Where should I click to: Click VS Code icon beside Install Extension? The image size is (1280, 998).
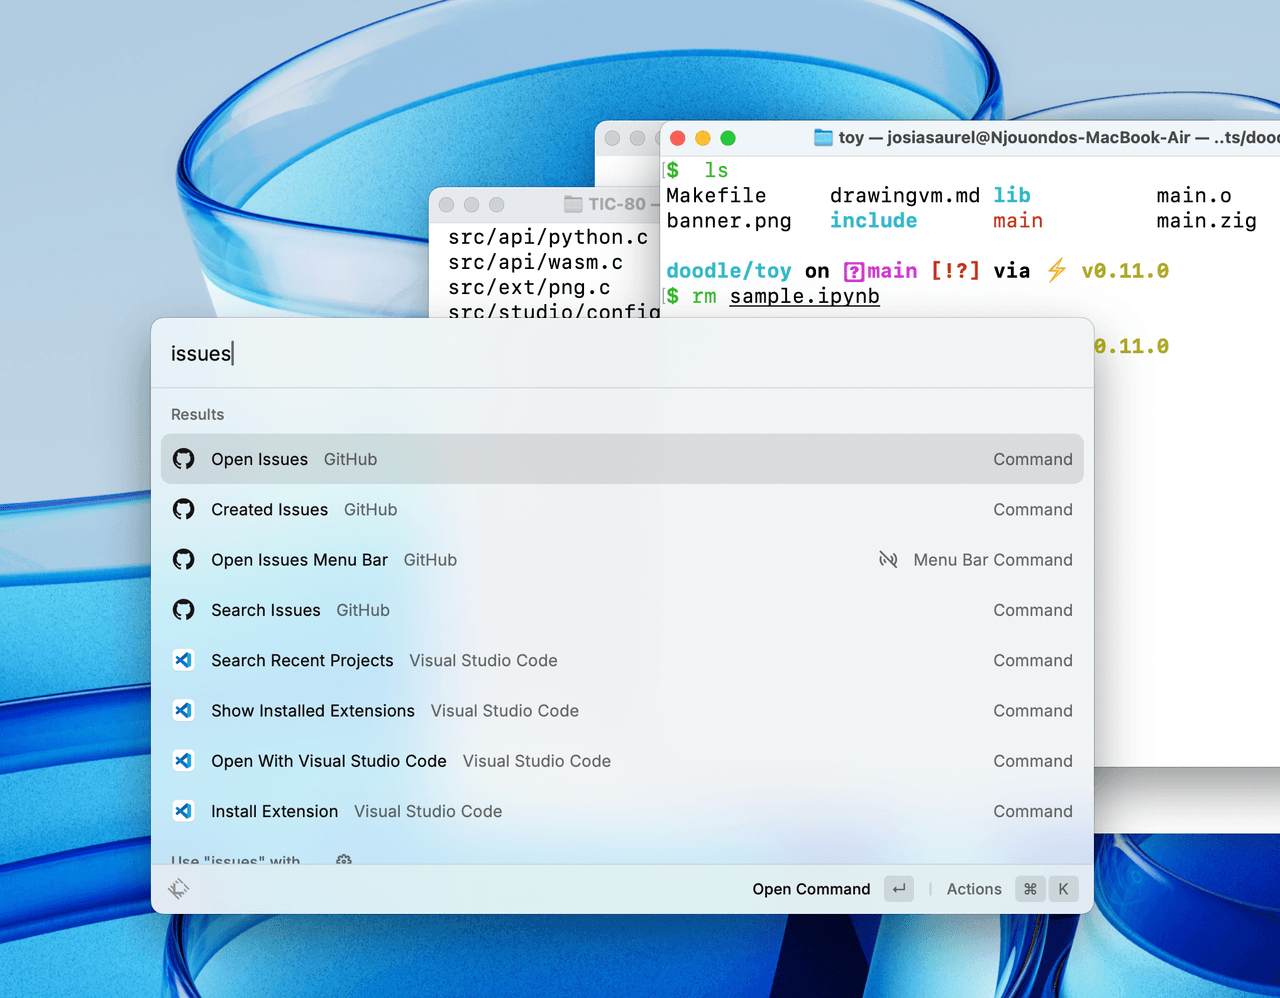(184, 811)
